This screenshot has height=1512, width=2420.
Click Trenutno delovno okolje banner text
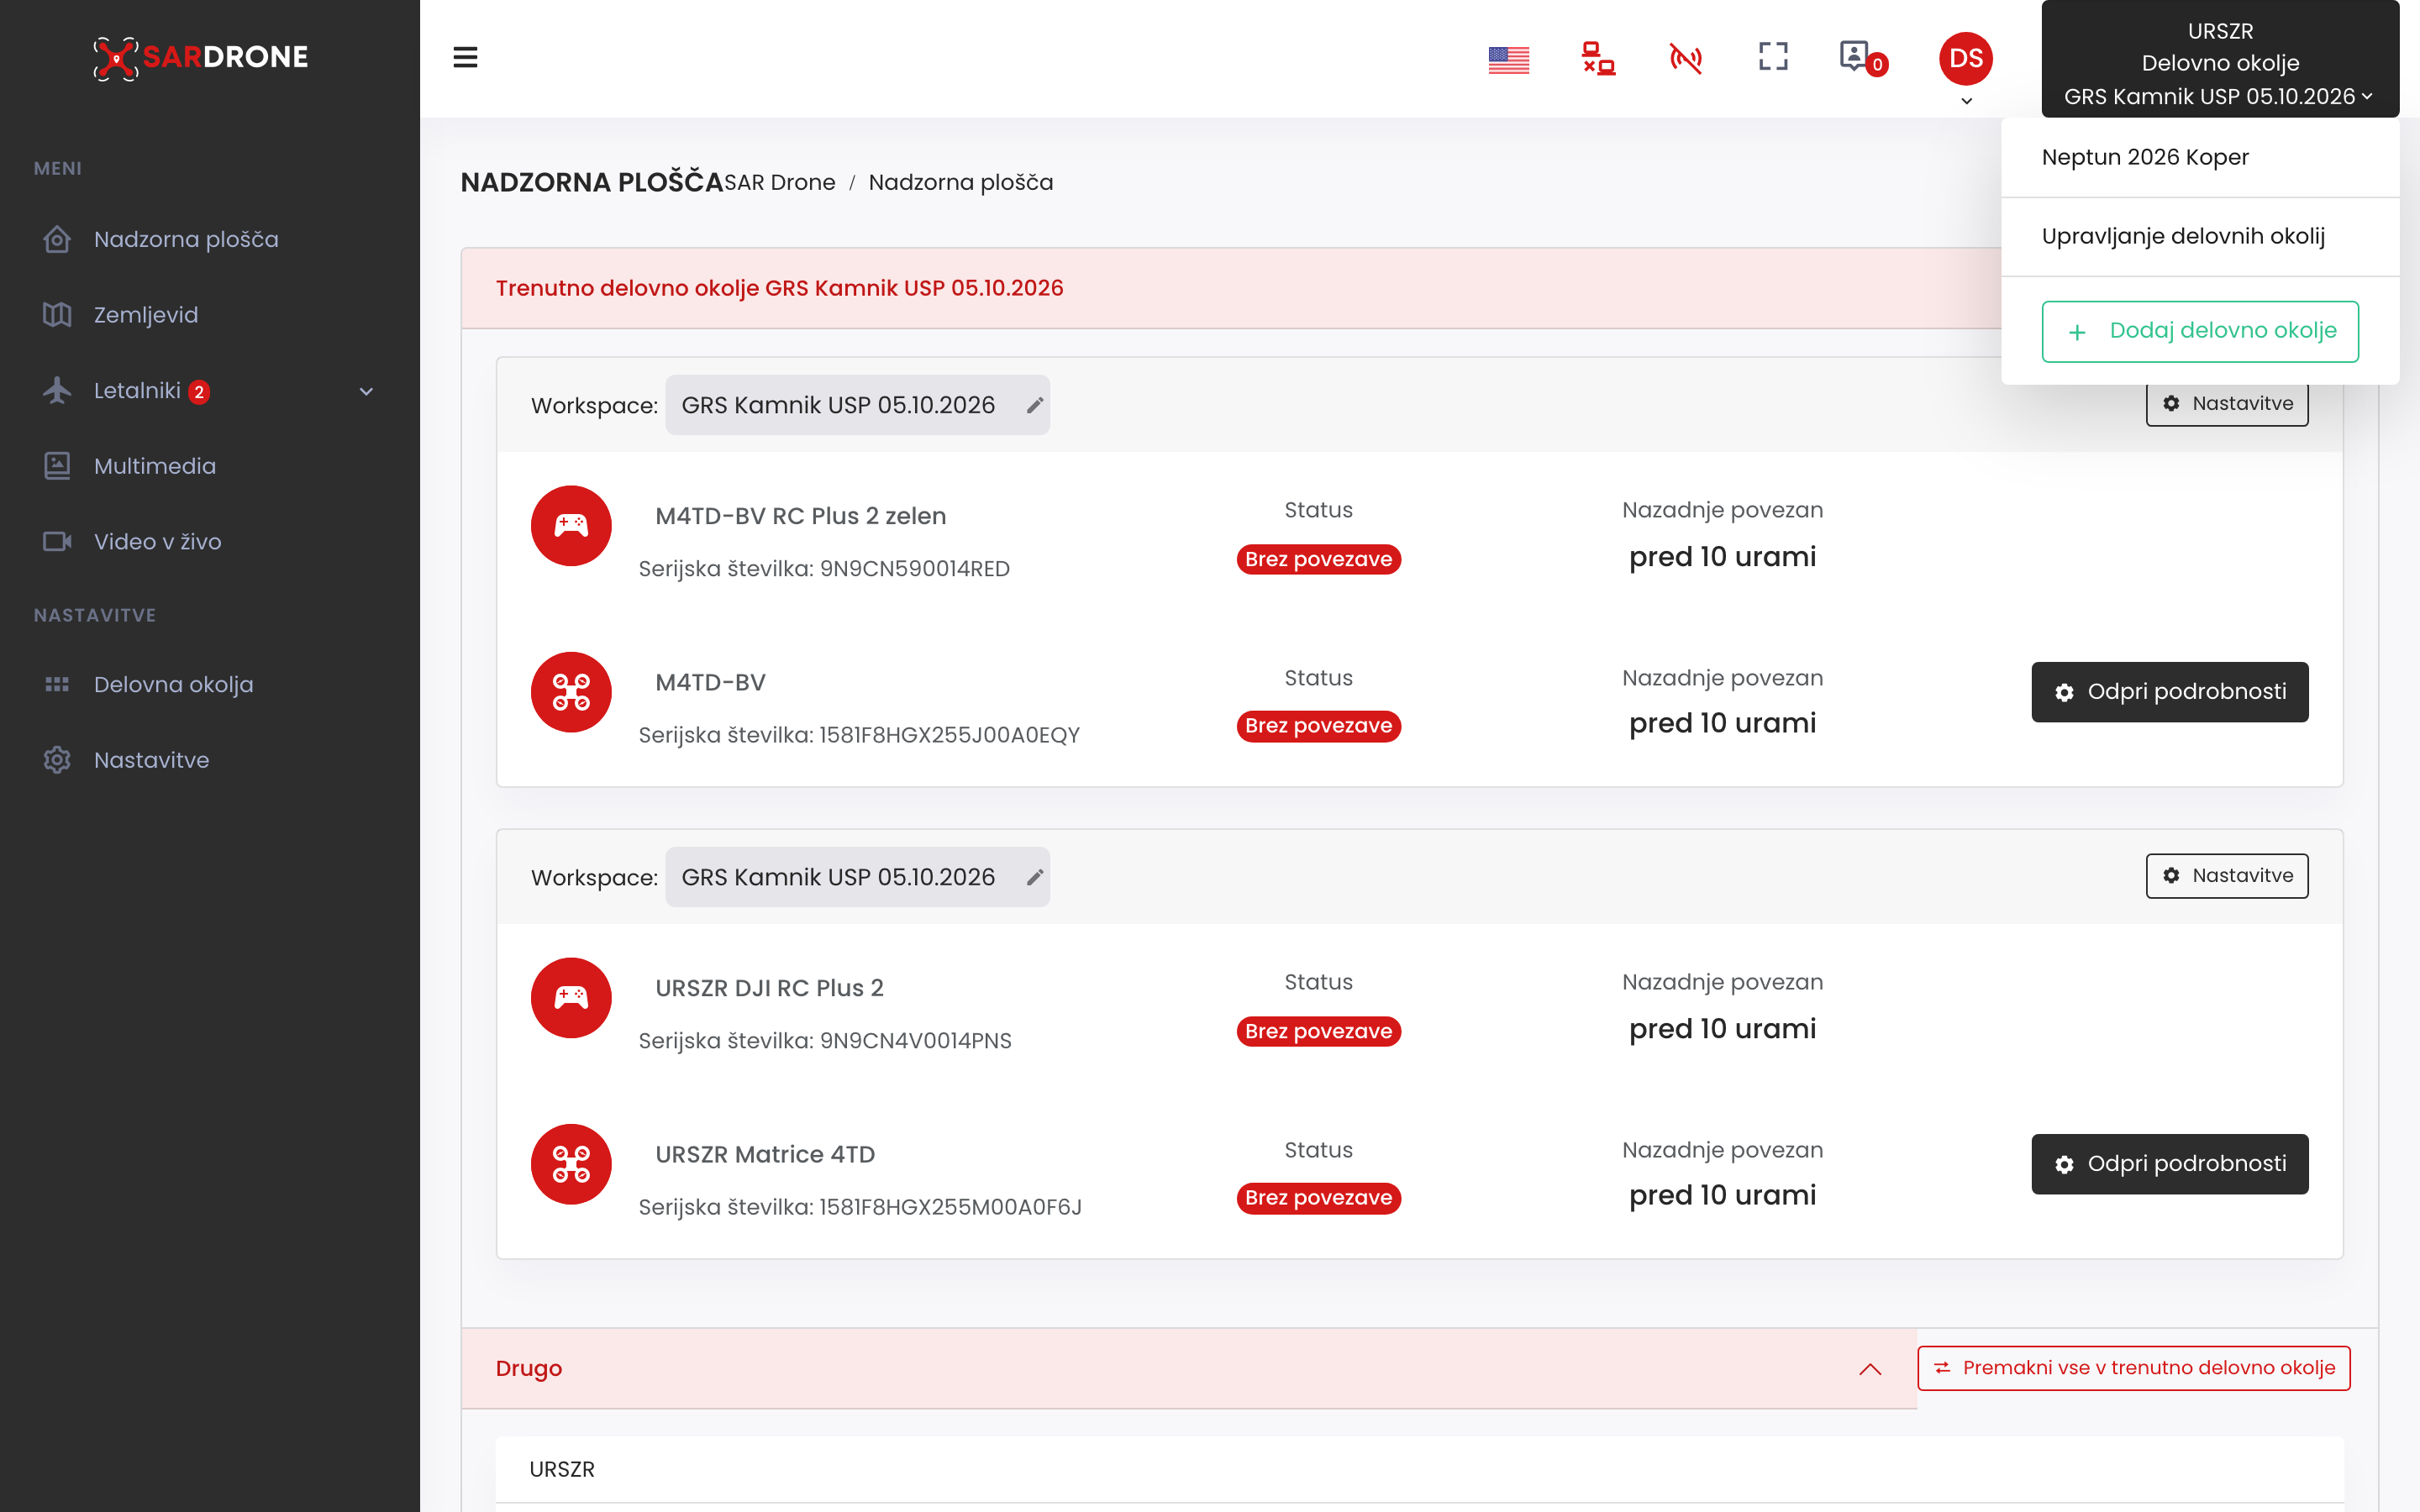pyautogui.click(x=779, y=288)
